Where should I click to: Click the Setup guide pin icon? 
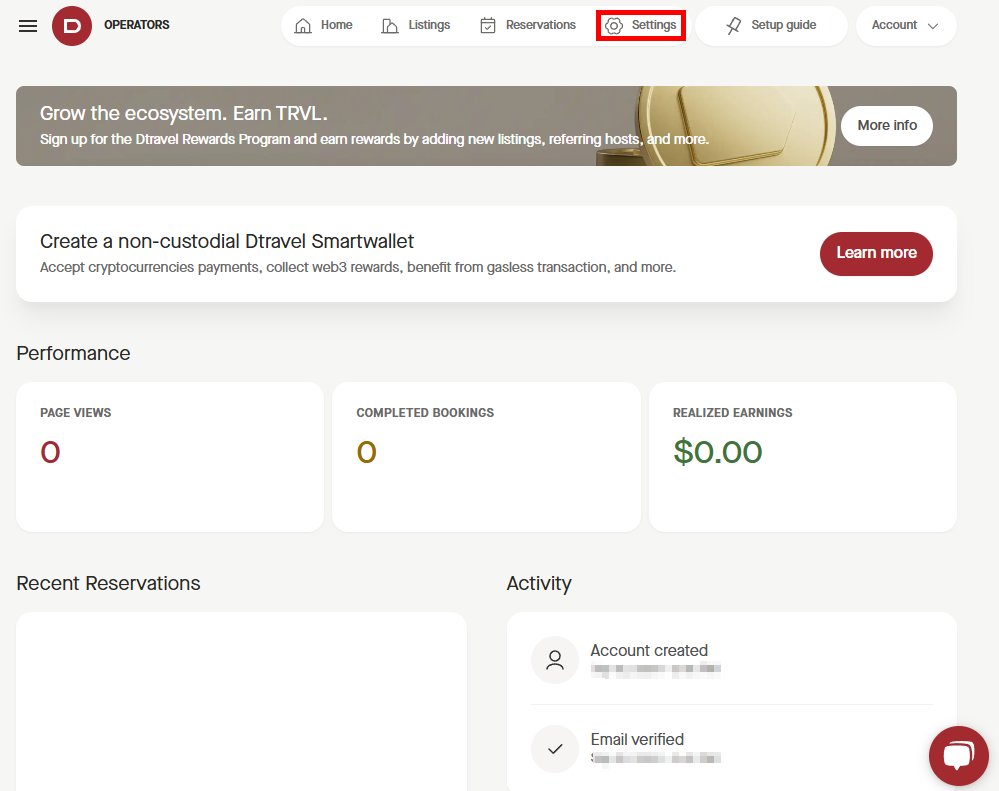[734, 25]
